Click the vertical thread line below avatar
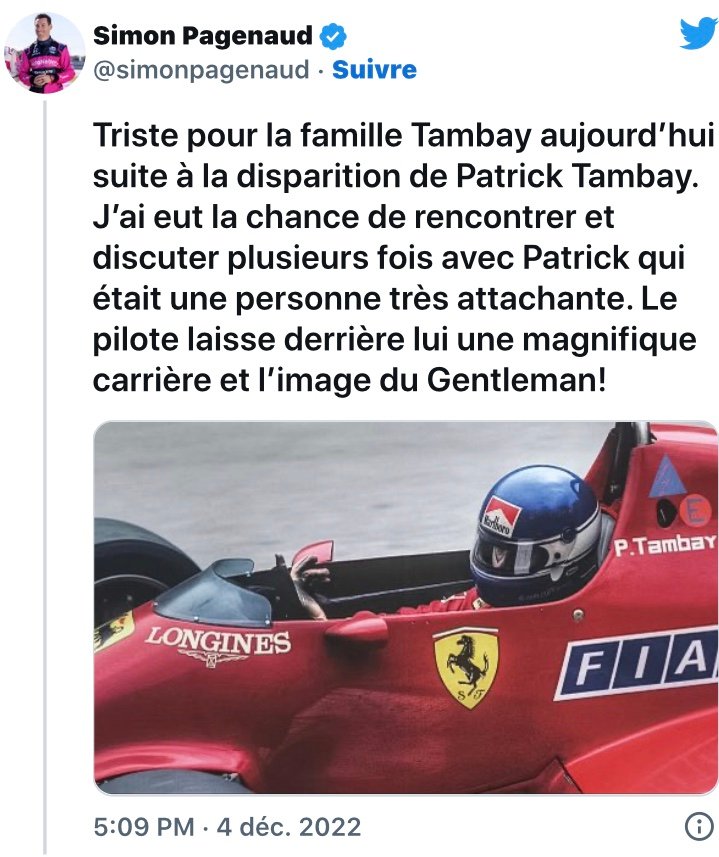This screenshot has width=719, height=857. [45, 476]
